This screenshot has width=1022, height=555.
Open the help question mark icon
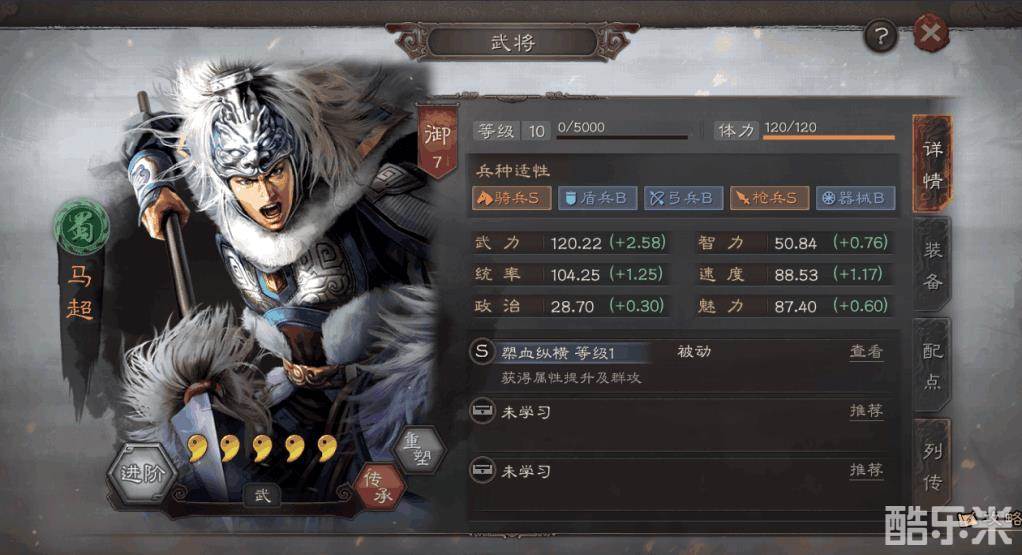point(881,36)
